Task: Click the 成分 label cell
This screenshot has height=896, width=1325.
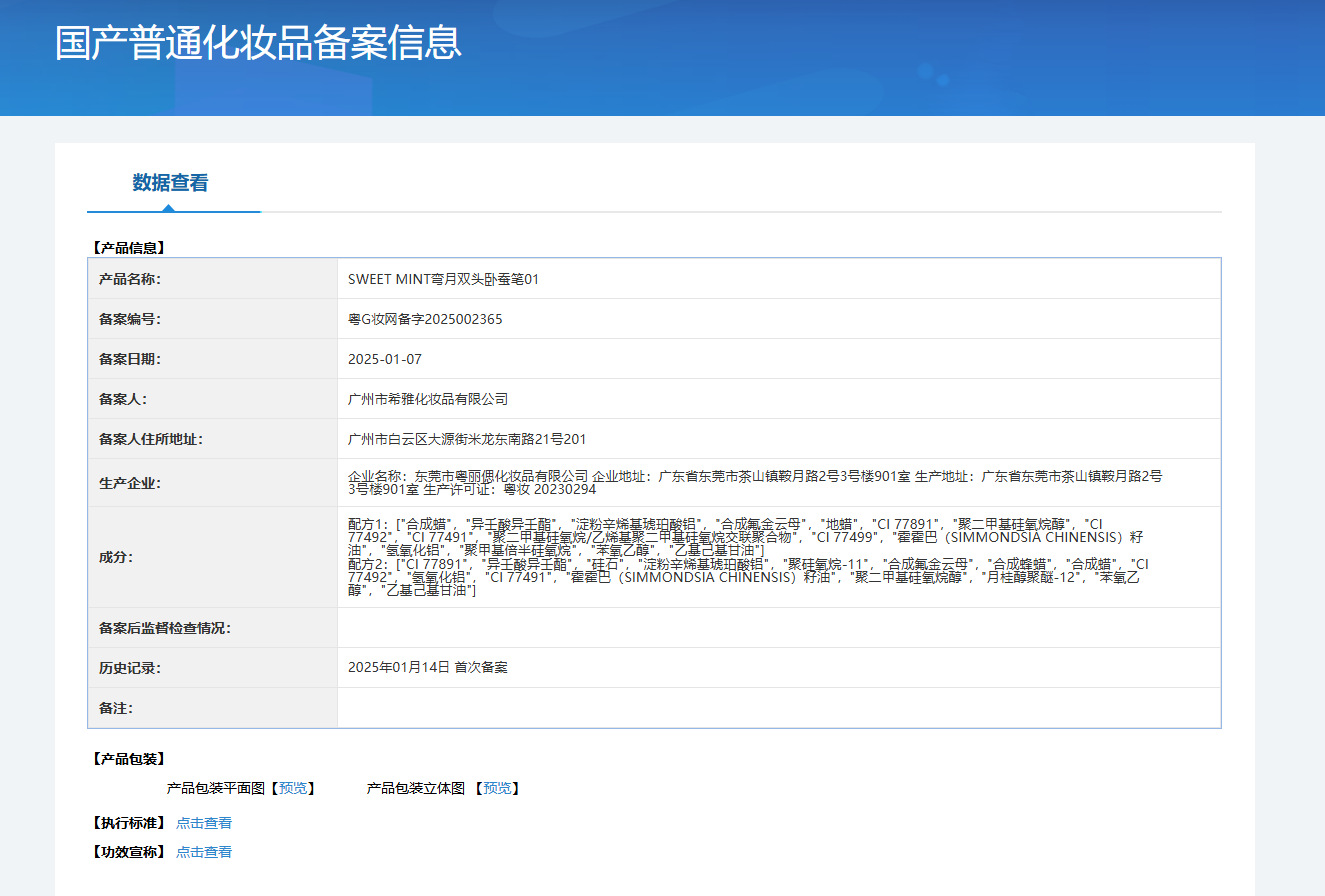Action: tap(213, 557)
